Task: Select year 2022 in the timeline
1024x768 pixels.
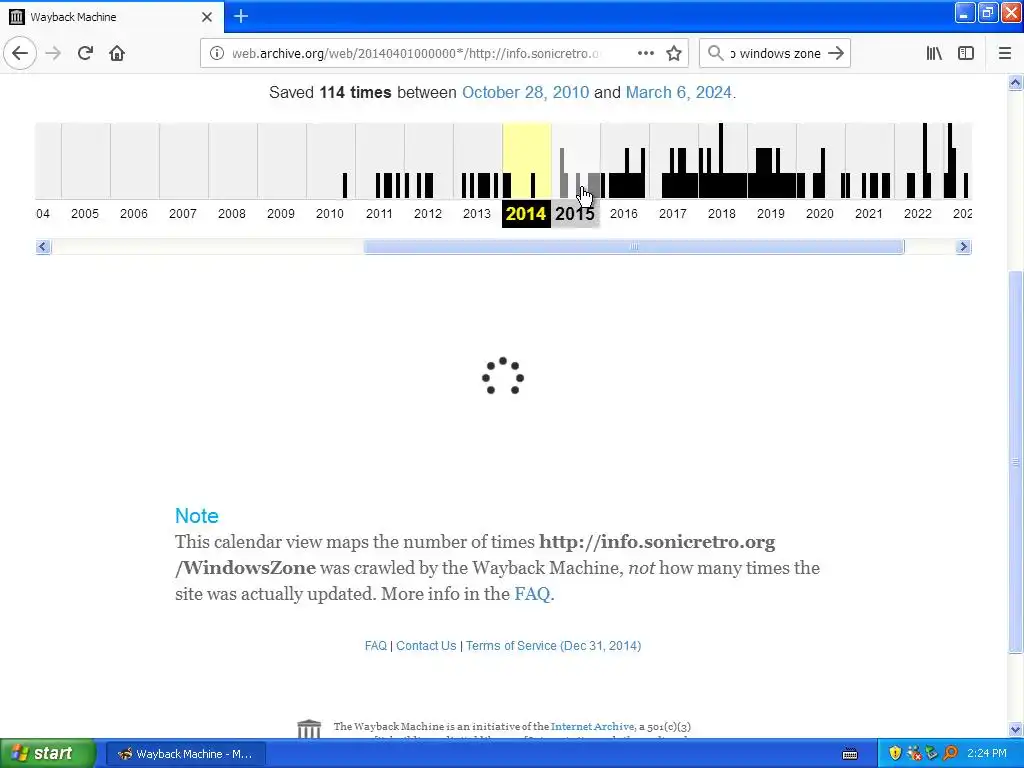Action: point(918,214)
